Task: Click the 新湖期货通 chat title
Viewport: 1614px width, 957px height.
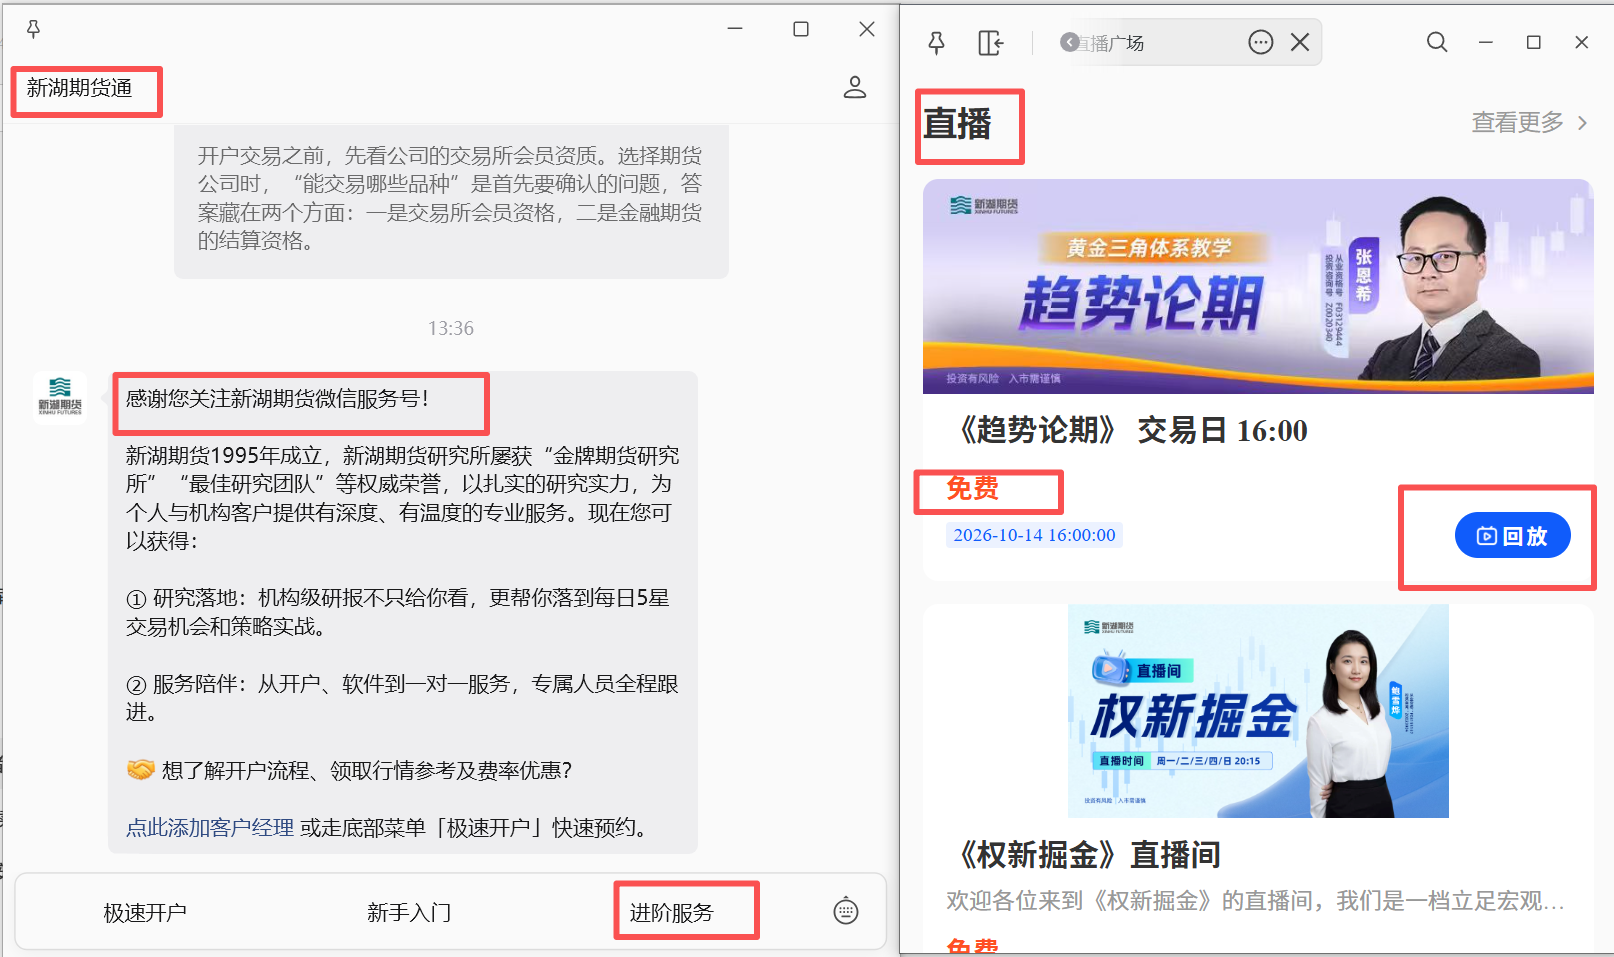Action: (80, 88)
